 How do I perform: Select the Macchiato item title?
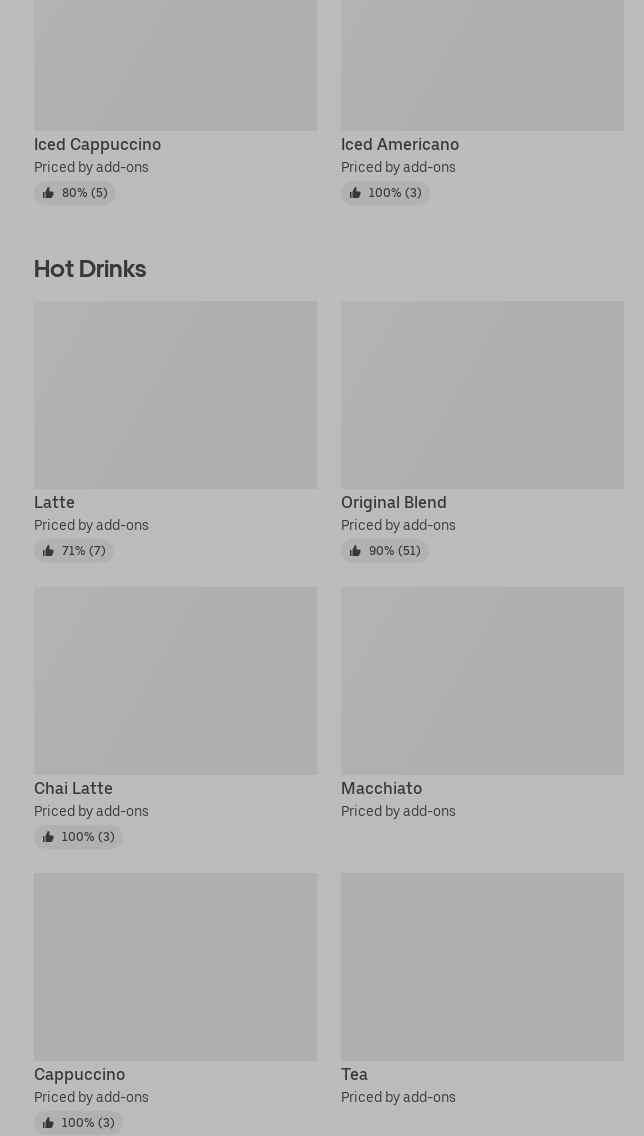click(x=381, y=789)
